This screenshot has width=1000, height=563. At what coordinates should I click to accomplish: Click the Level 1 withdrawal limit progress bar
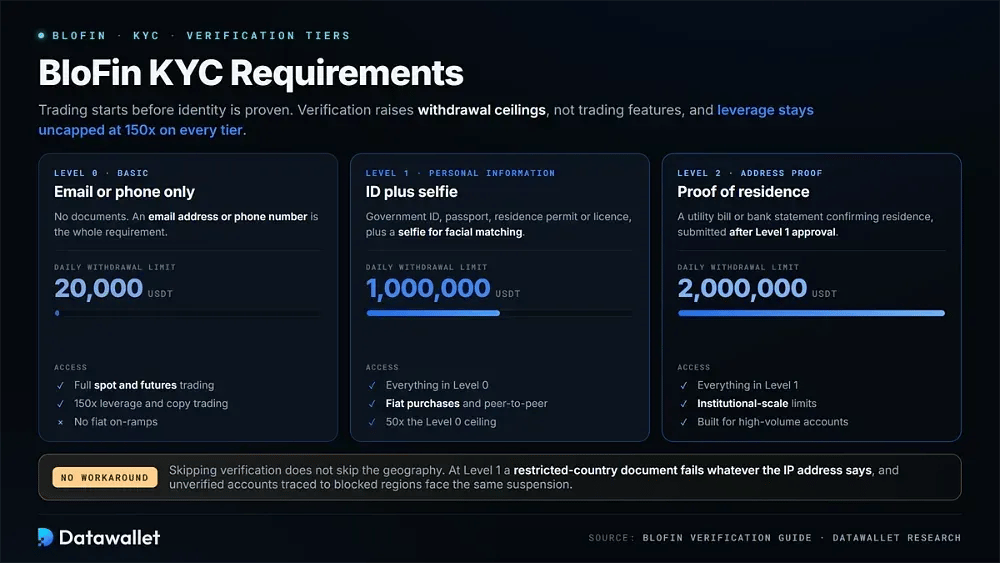tap(499, 313)
